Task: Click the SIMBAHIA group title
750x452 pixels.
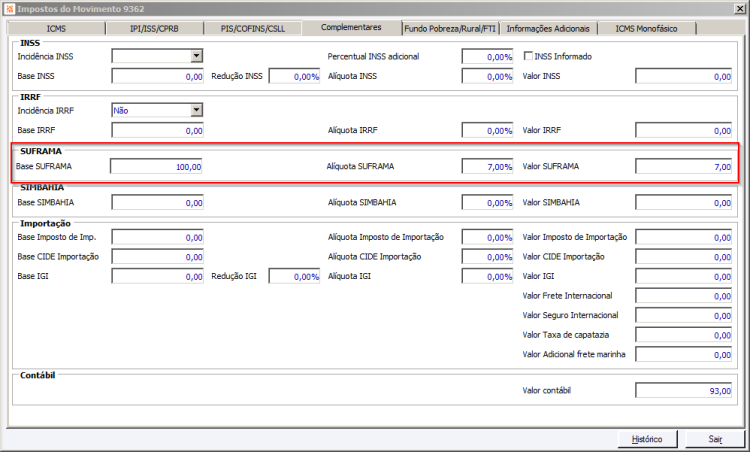Action: click(x=42, y=187)
